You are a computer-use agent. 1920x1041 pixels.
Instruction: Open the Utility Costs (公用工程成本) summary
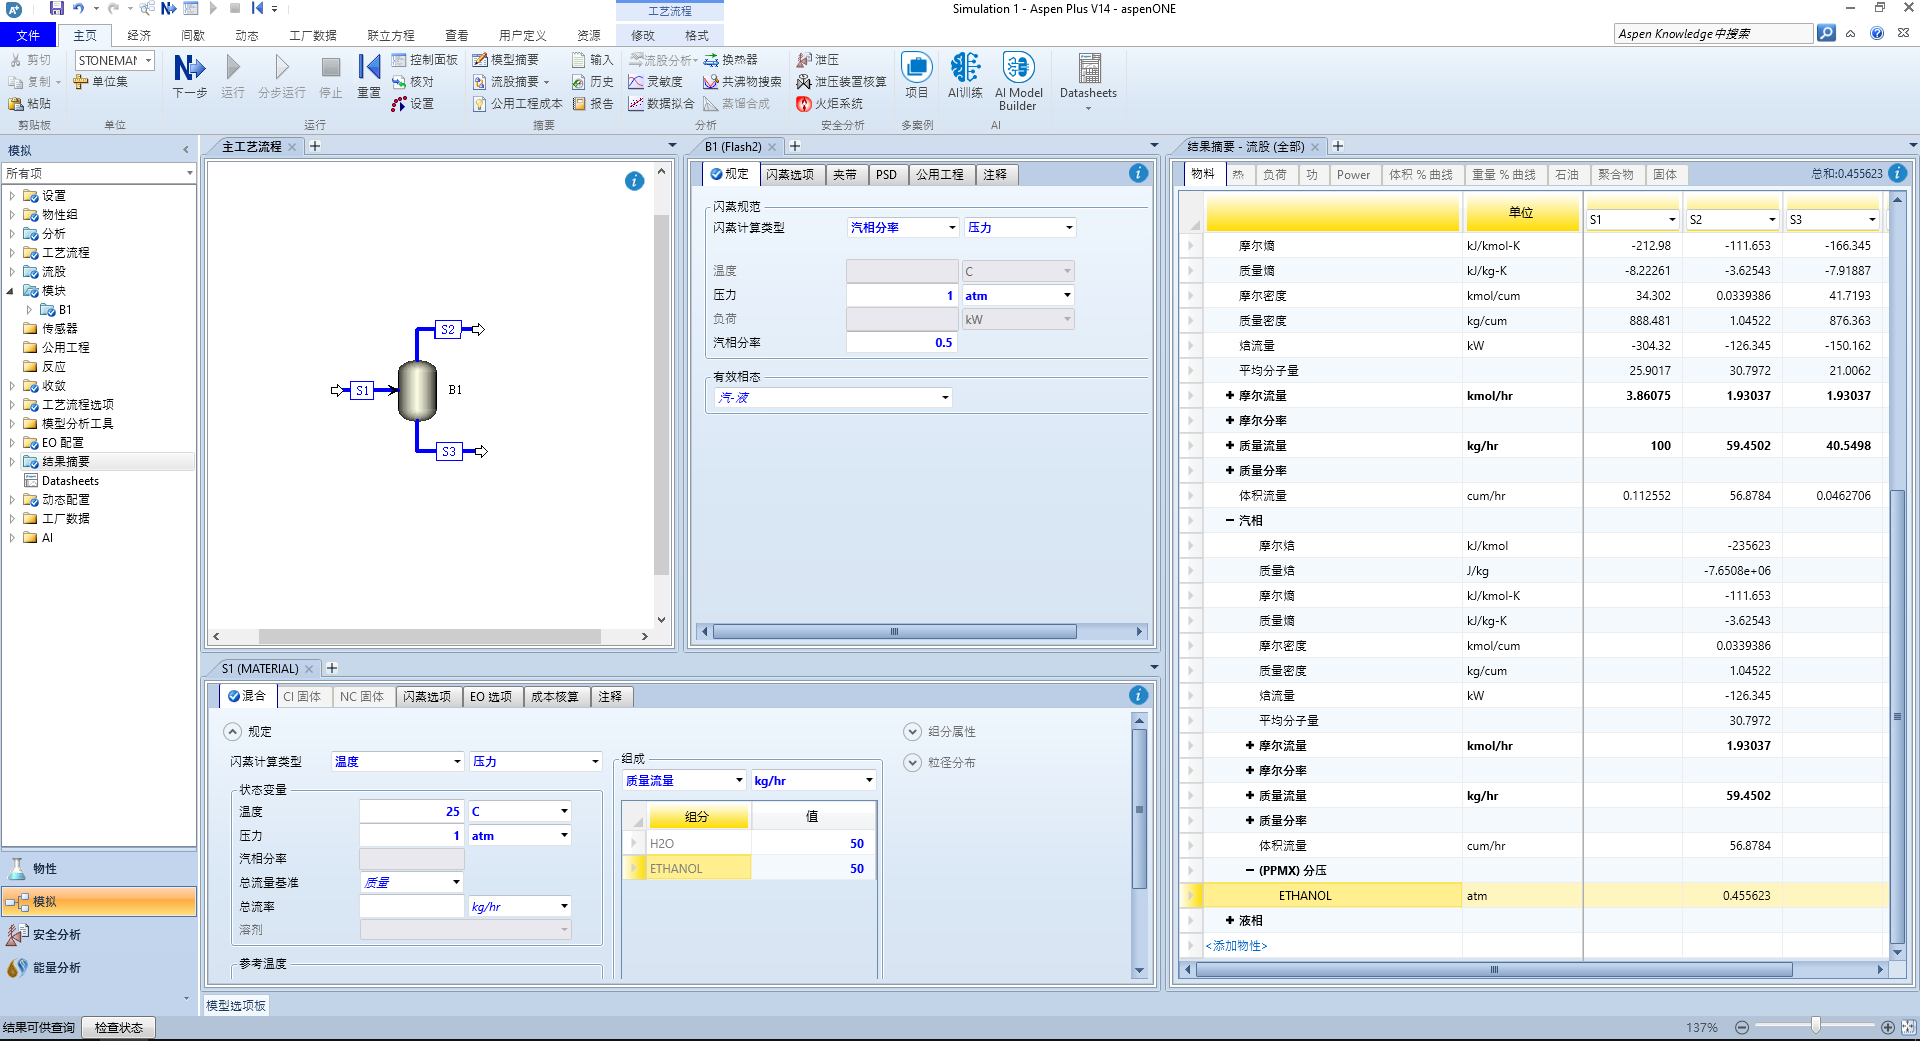517,104
